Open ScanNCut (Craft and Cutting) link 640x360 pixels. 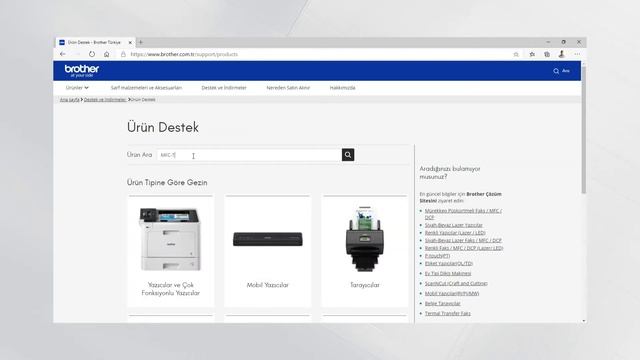[x=456, y=283]
